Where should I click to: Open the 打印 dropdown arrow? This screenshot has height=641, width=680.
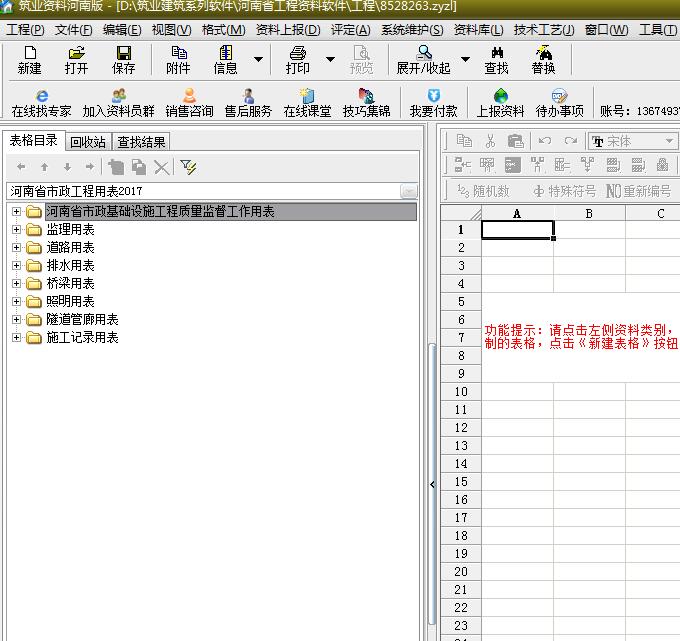[330, 60]
